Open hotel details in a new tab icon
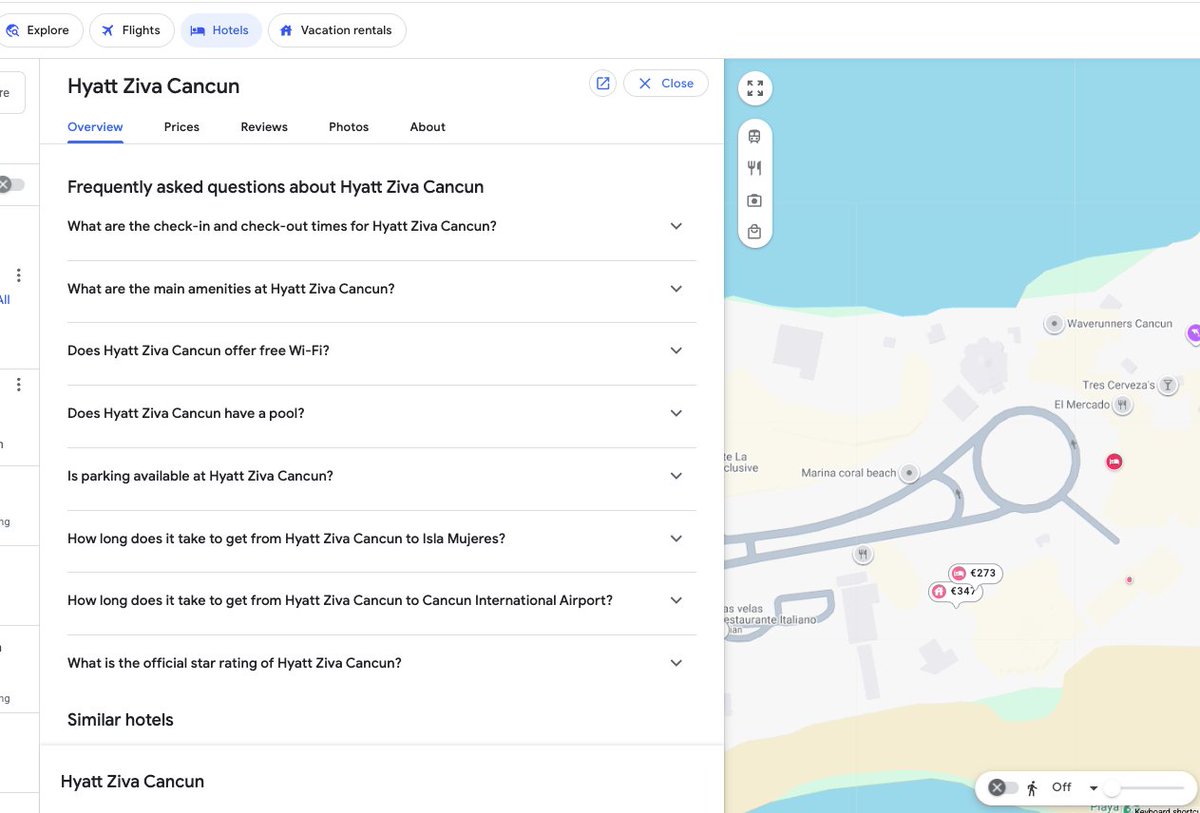Screen dimensions: 1200x813 pos(603,84)
